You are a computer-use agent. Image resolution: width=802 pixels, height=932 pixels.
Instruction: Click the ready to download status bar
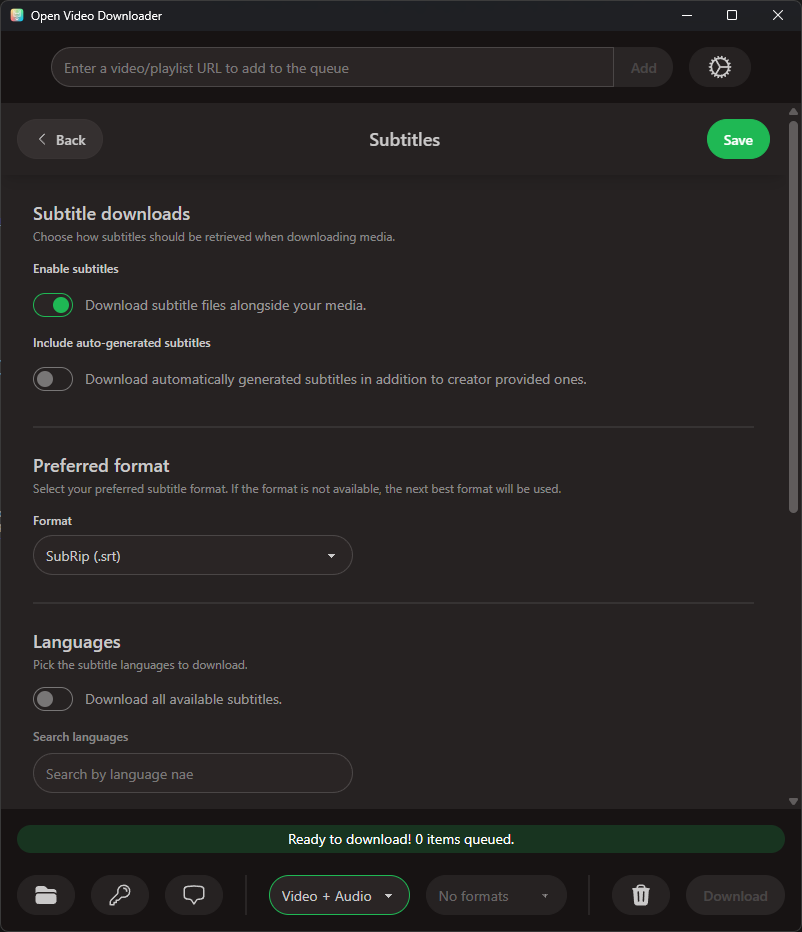point(401,838)
